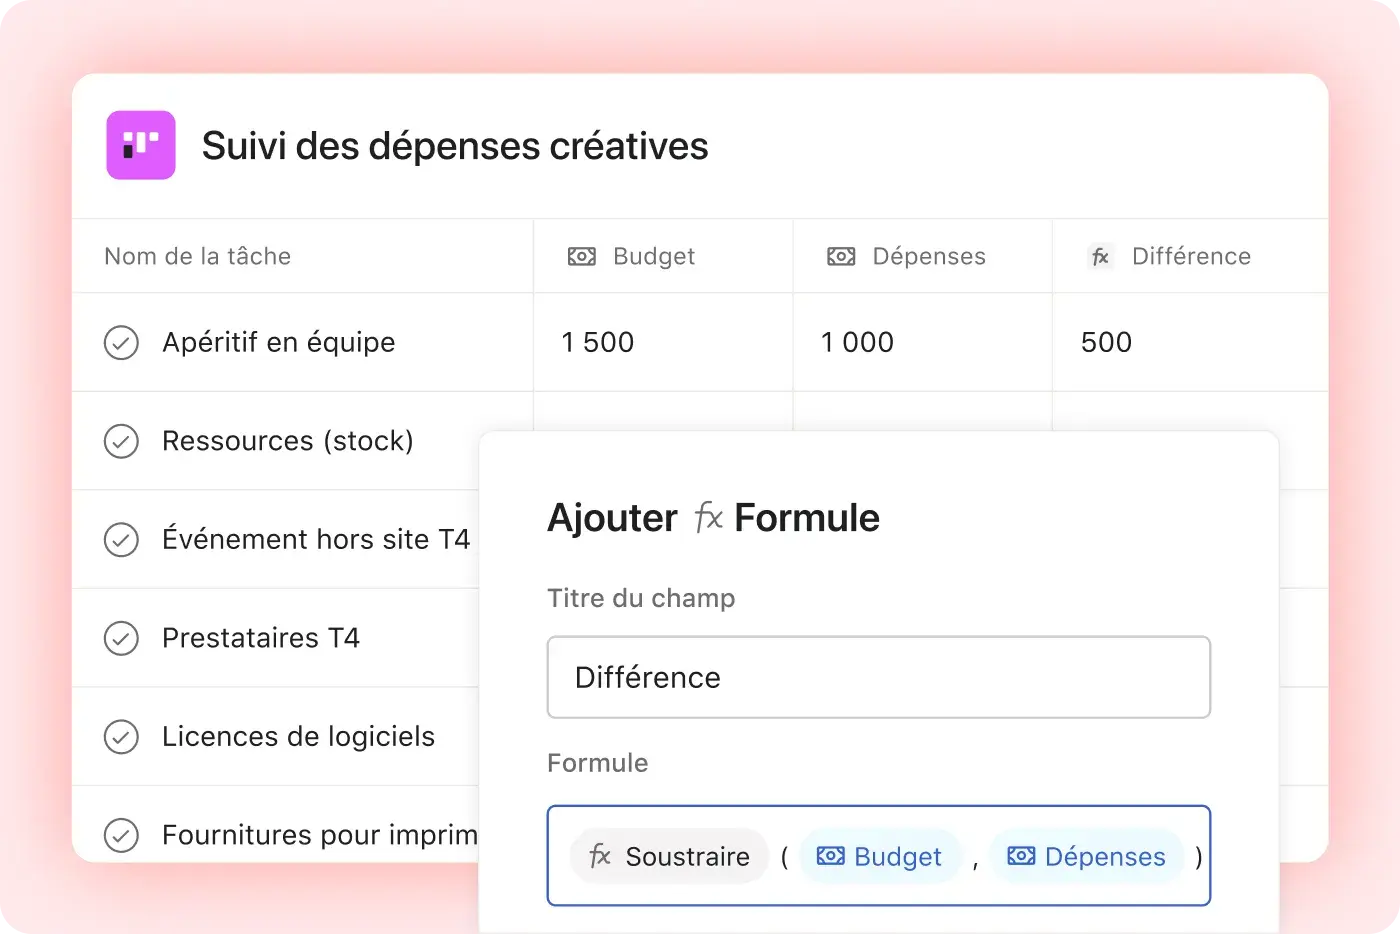Focus the Titre du champ input with Différence

pyautogui.click(x=879, y=677)
